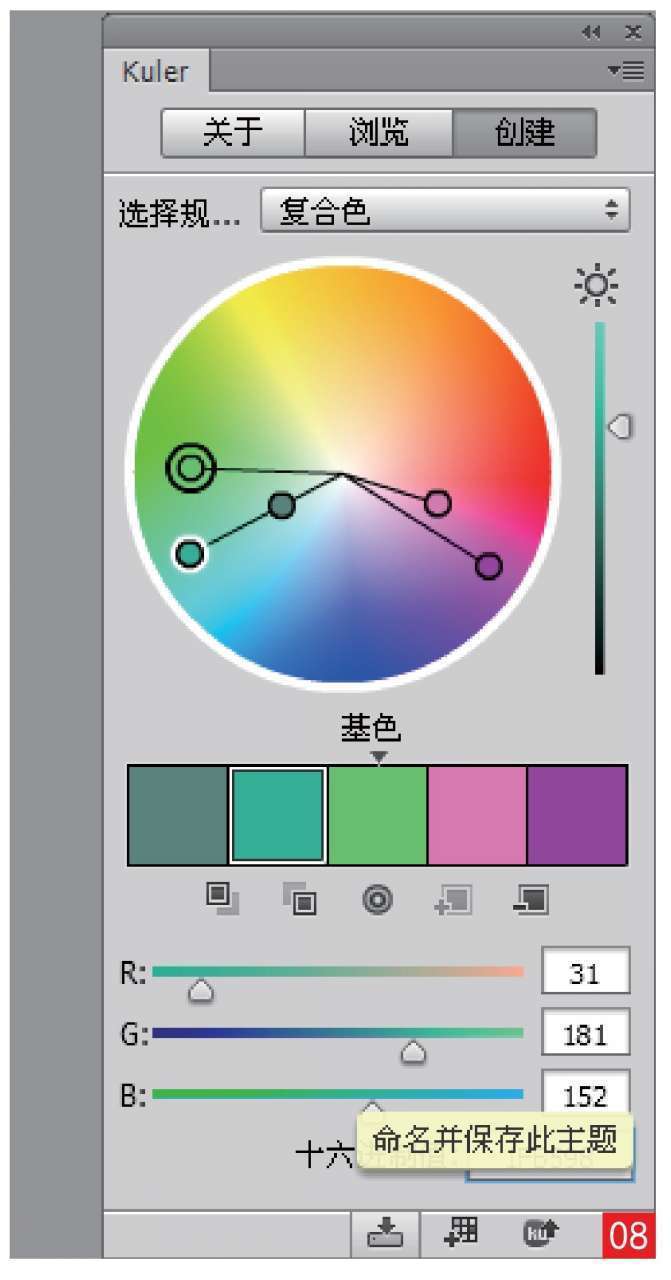Open the 复合色 rule dropdown
This screenshot has height=1280, width=671.
click(445, 211)
